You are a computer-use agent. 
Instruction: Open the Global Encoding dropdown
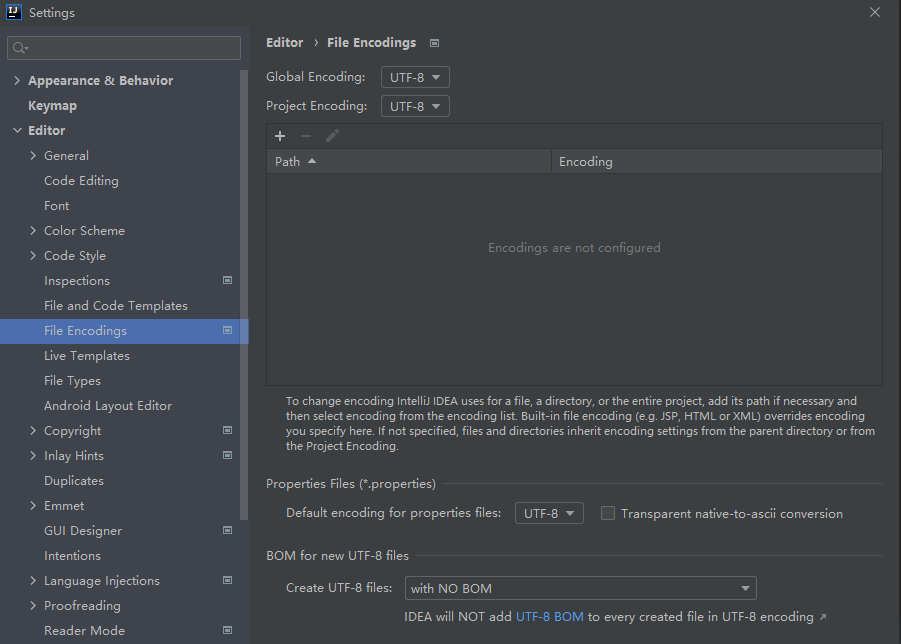pyautogui.click(x=415, y=77)
